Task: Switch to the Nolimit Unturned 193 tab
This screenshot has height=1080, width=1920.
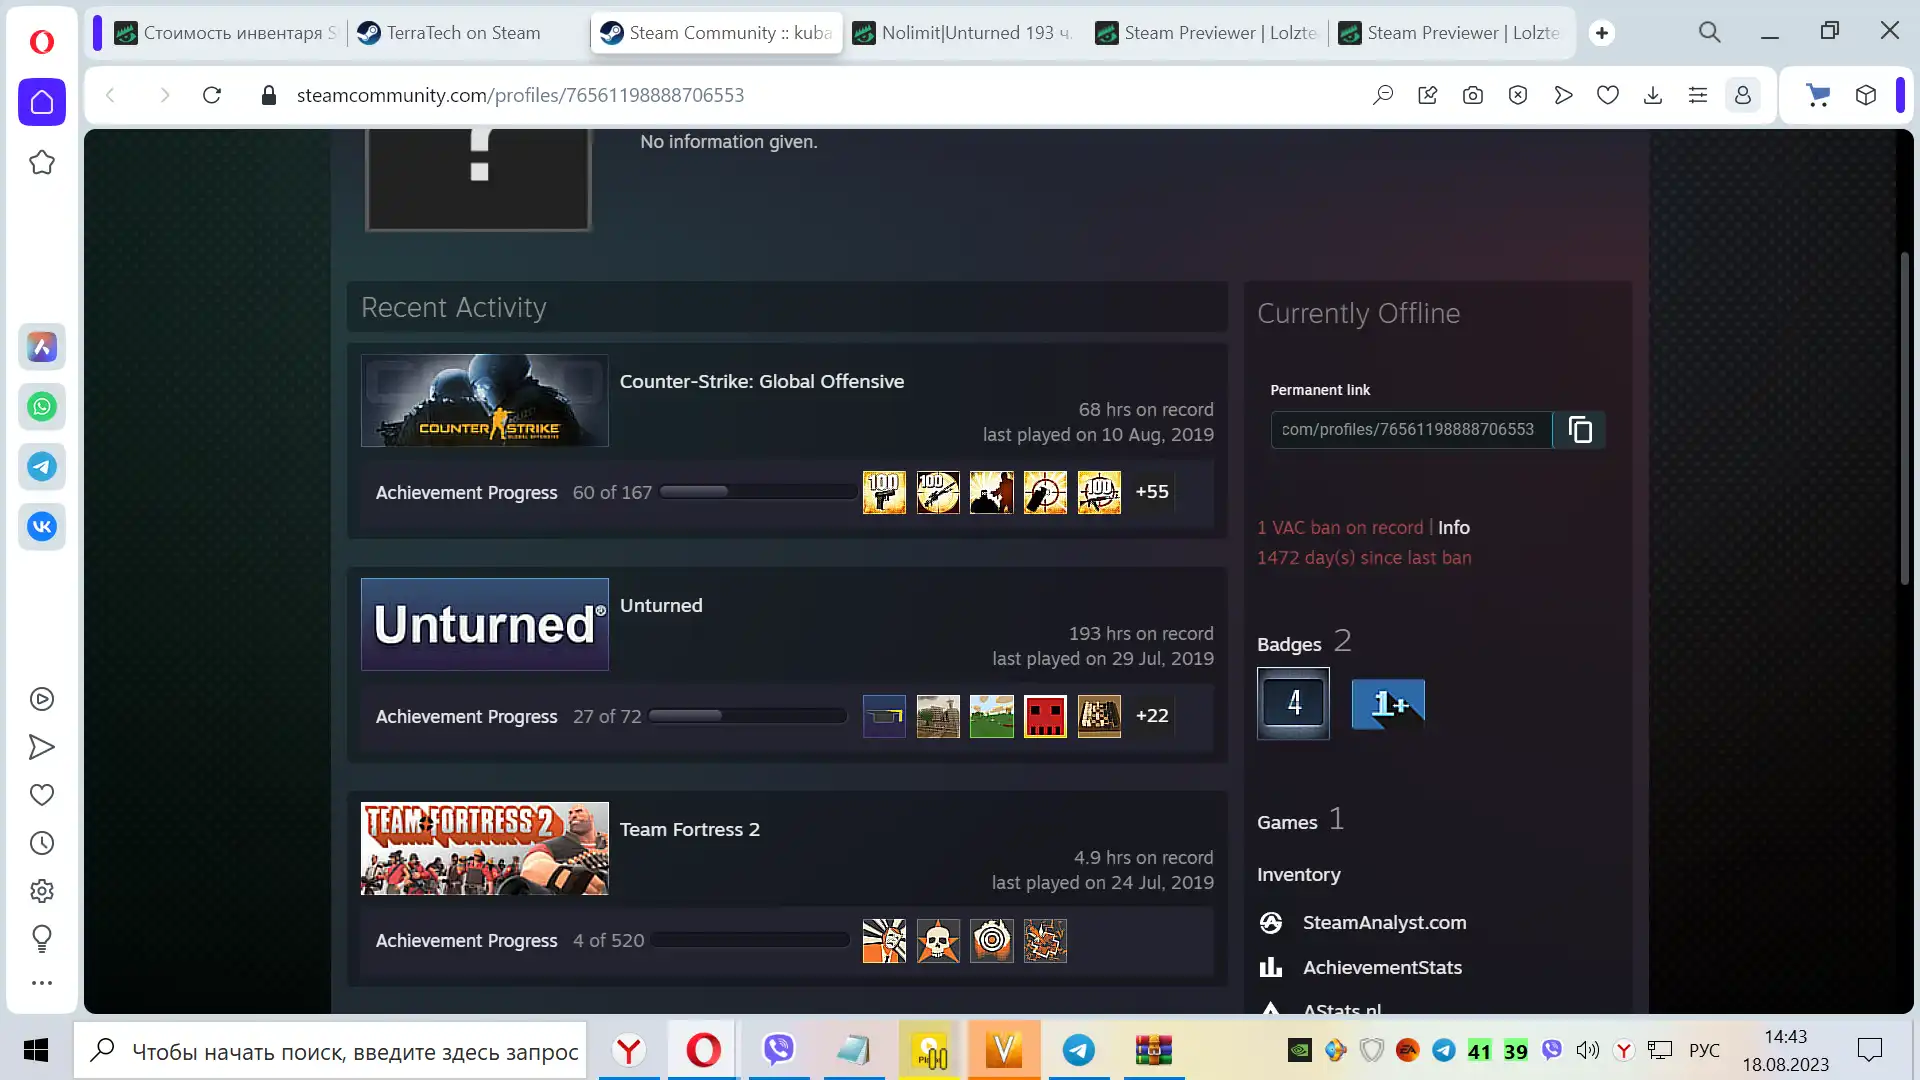Action: (x=965, y=33)
